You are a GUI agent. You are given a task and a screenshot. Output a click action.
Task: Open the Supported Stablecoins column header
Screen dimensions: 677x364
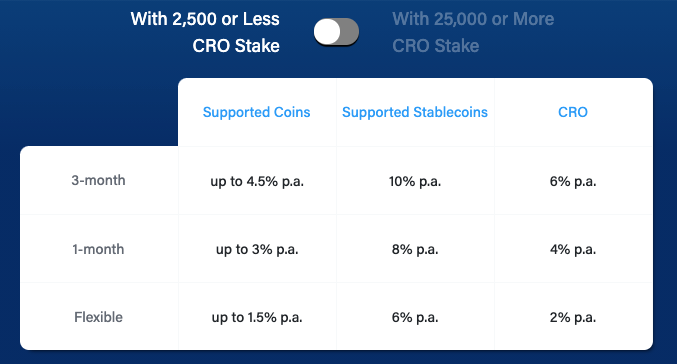coord(415,112)
